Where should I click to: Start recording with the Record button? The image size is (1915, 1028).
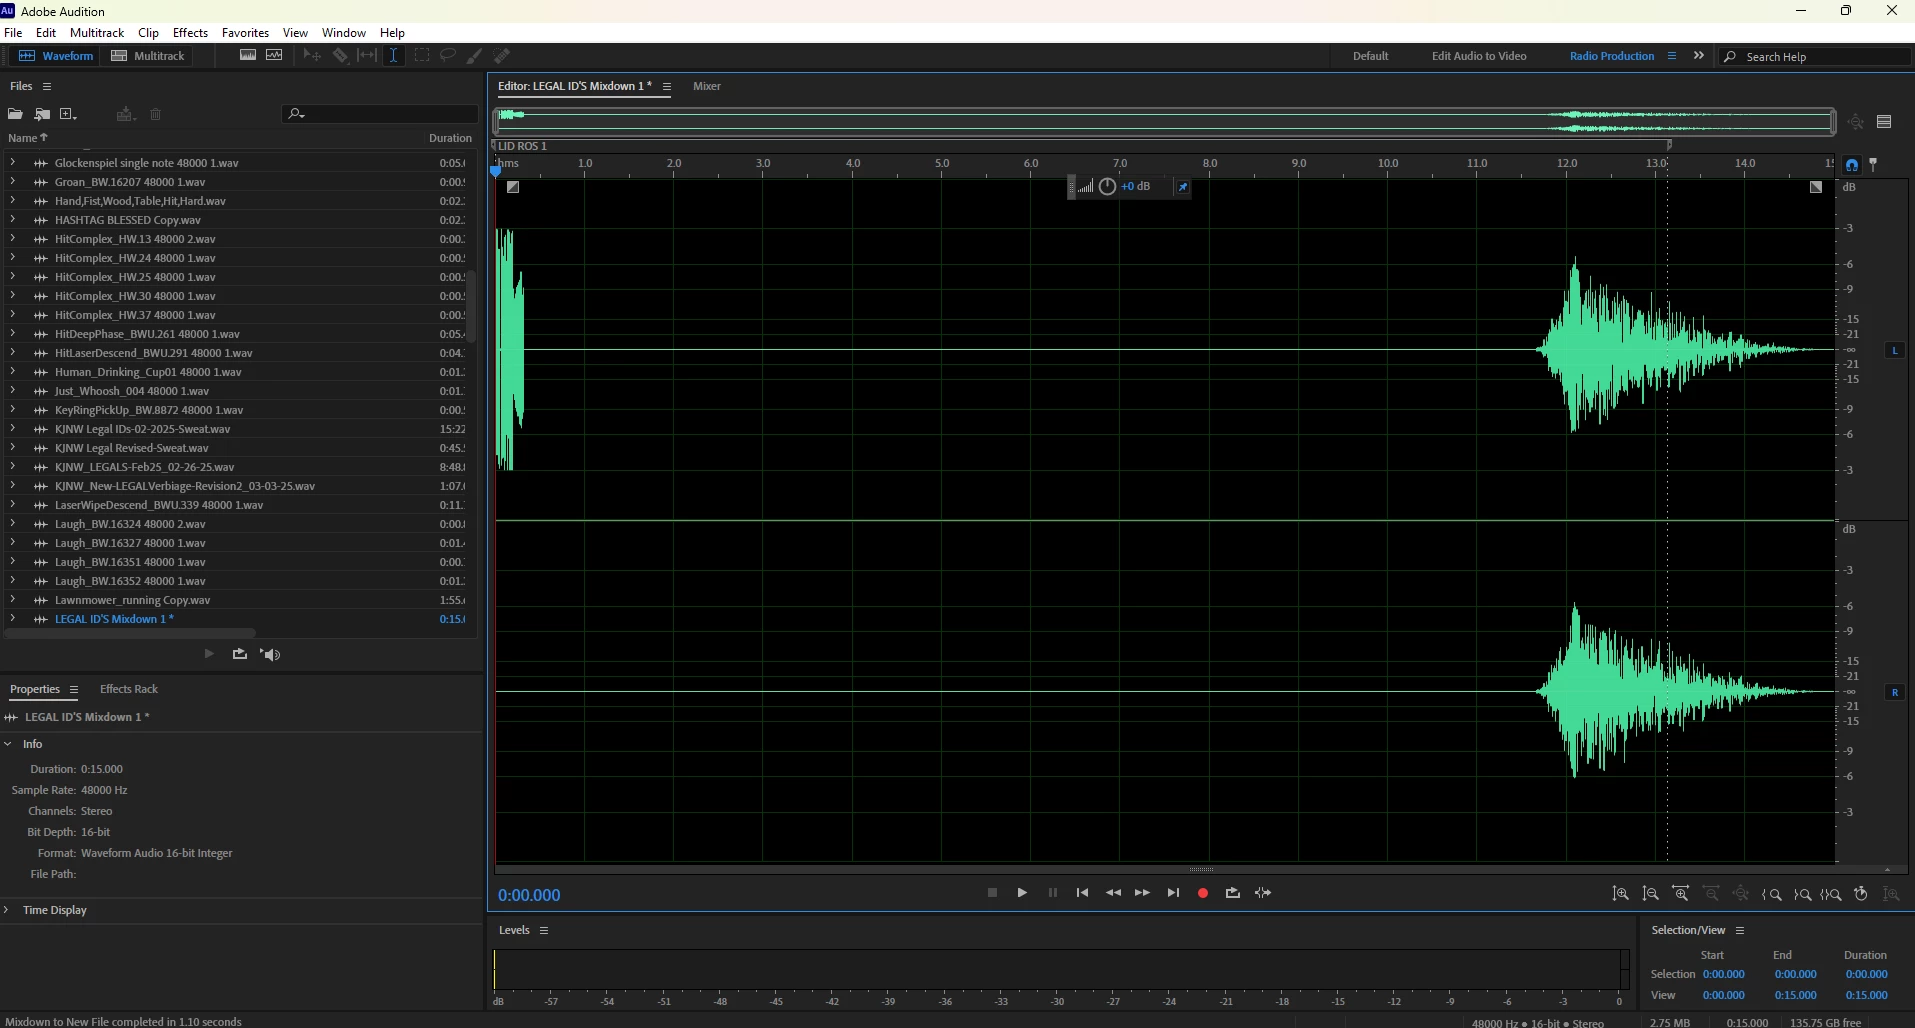pyautogui.click(x=1203, y=893)
